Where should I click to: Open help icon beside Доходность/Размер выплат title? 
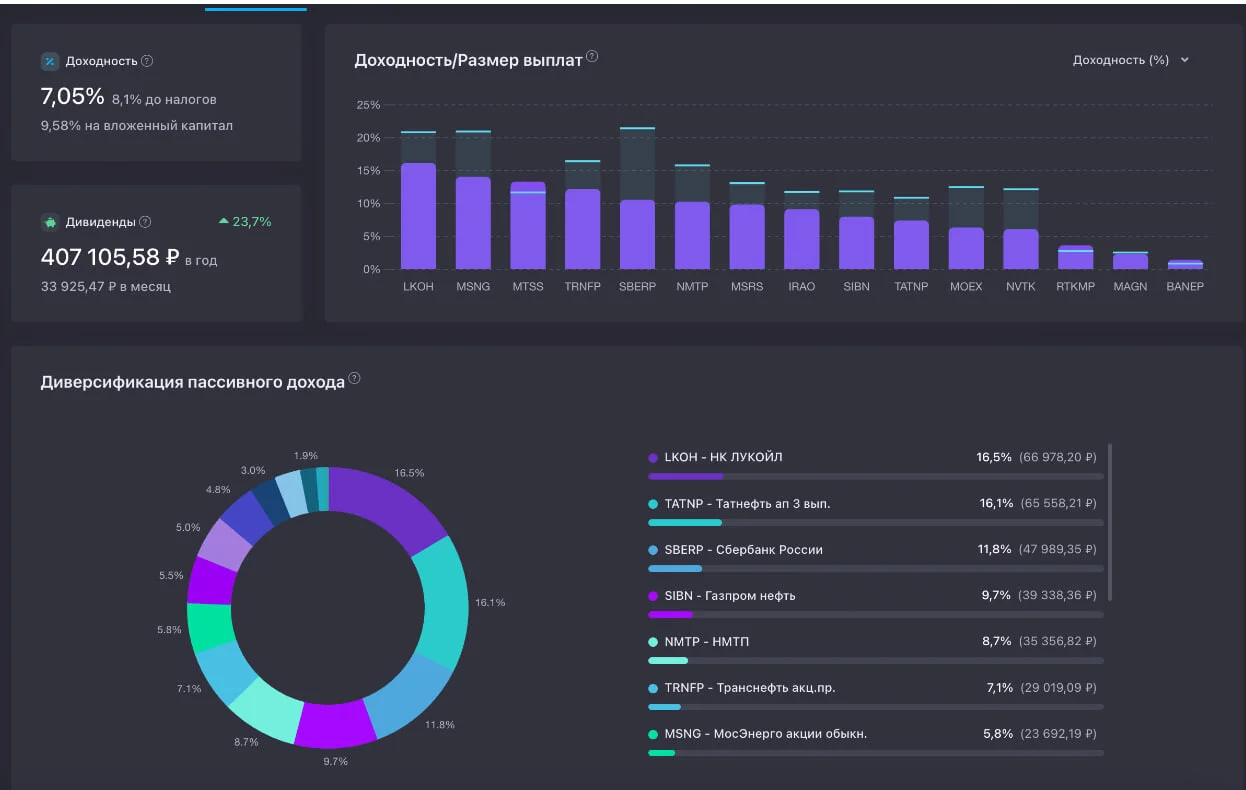click(592, 57)
